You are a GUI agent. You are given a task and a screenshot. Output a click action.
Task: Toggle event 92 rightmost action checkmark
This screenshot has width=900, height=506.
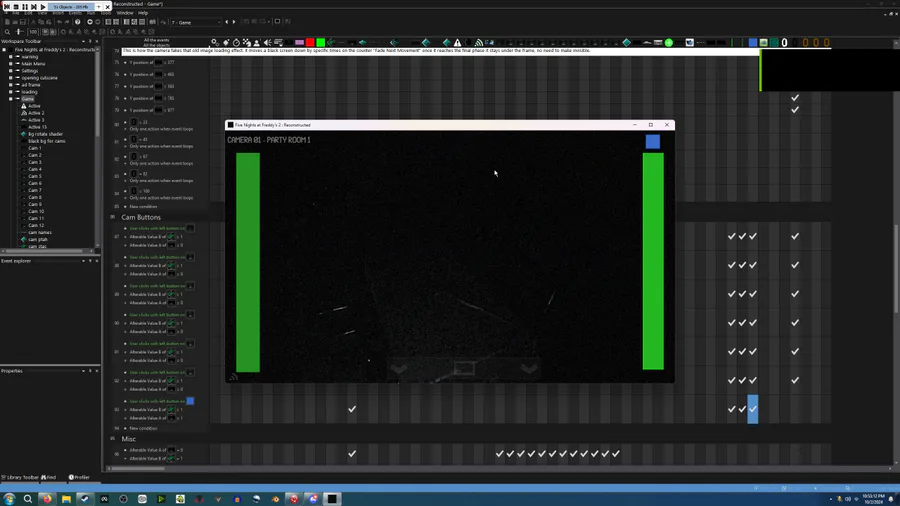tap(795, 380)
